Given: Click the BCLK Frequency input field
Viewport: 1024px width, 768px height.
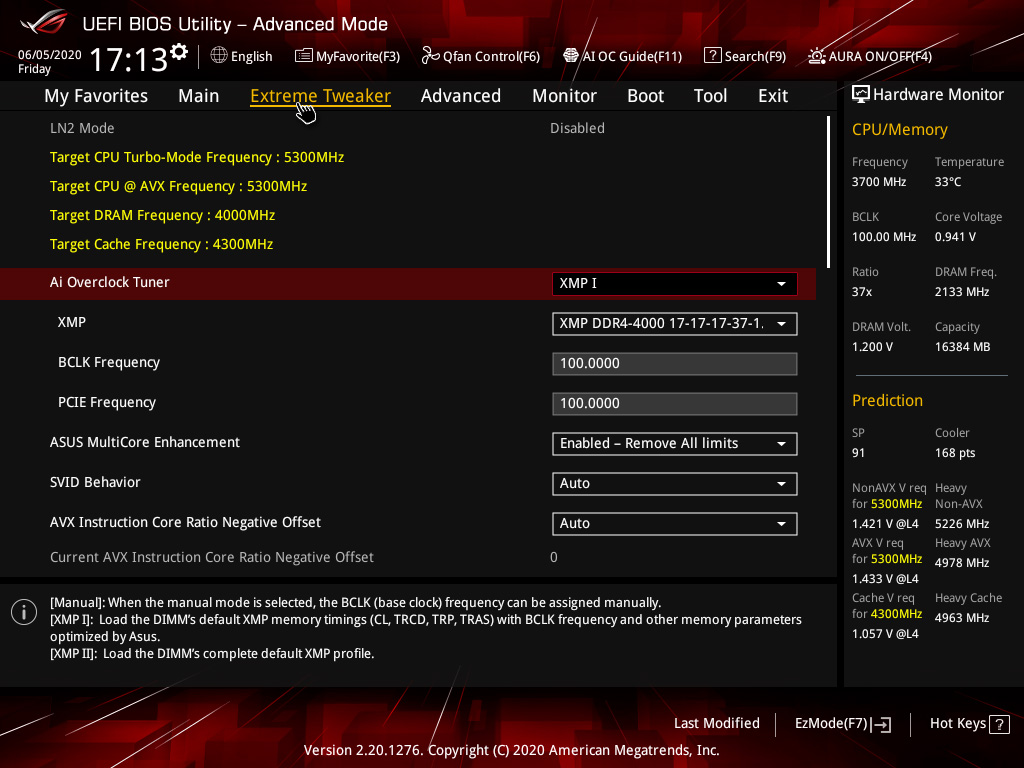Looking at the screenshot, I should (675, 364).
